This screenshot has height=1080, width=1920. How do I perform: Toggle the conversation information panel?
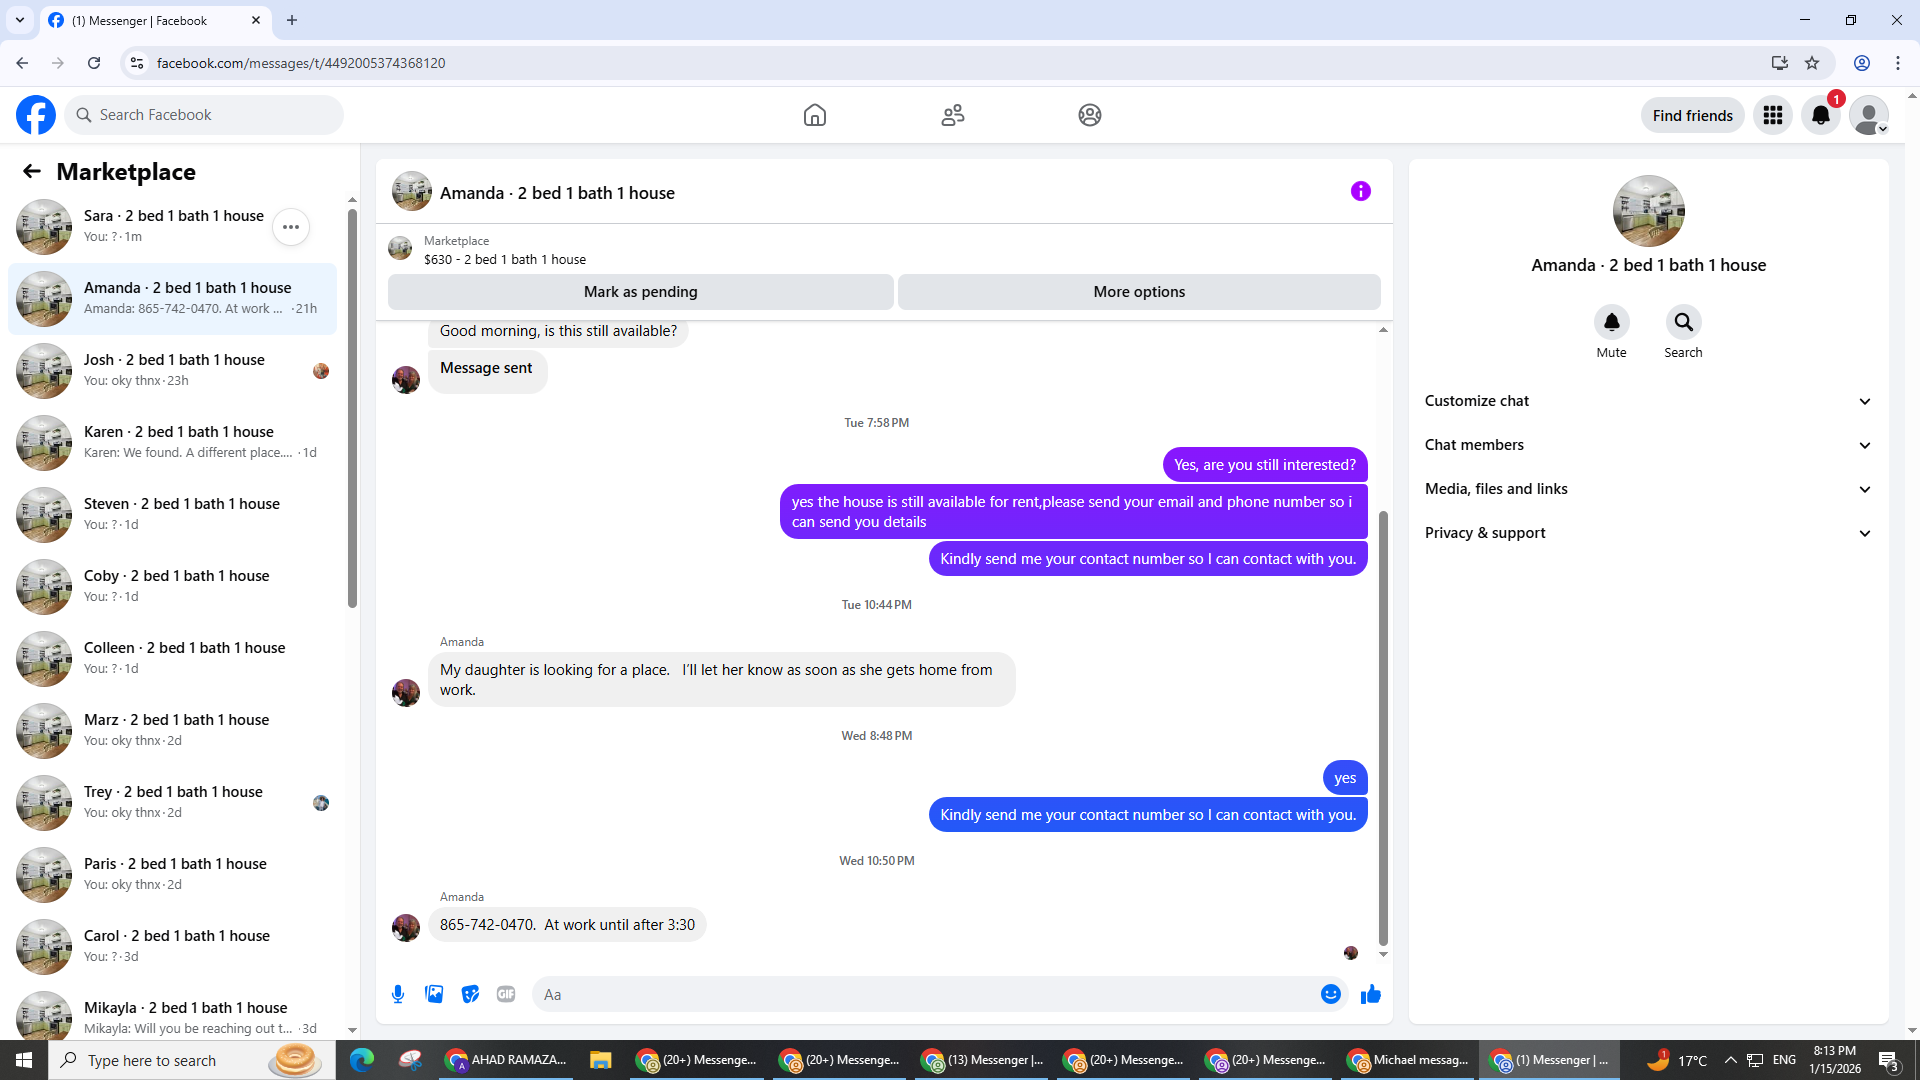click(1360, 191)
